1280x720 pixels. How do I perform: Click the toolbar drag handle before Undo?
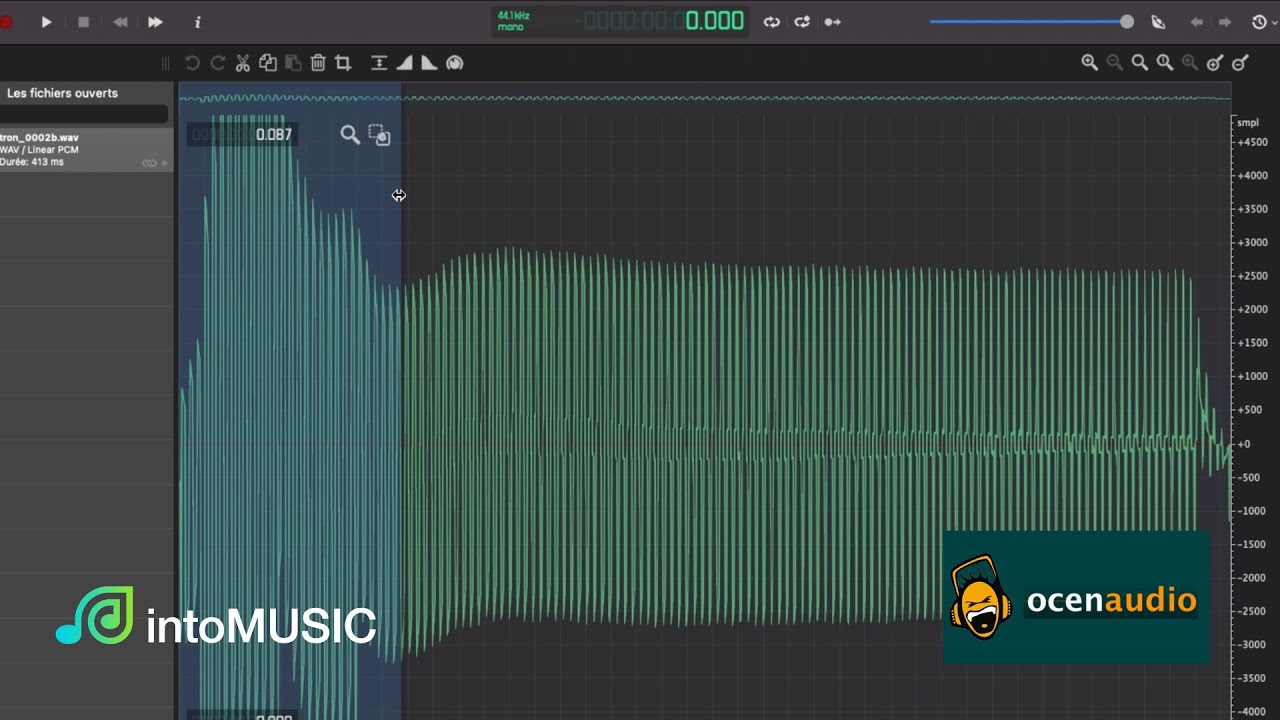[166, 63]
